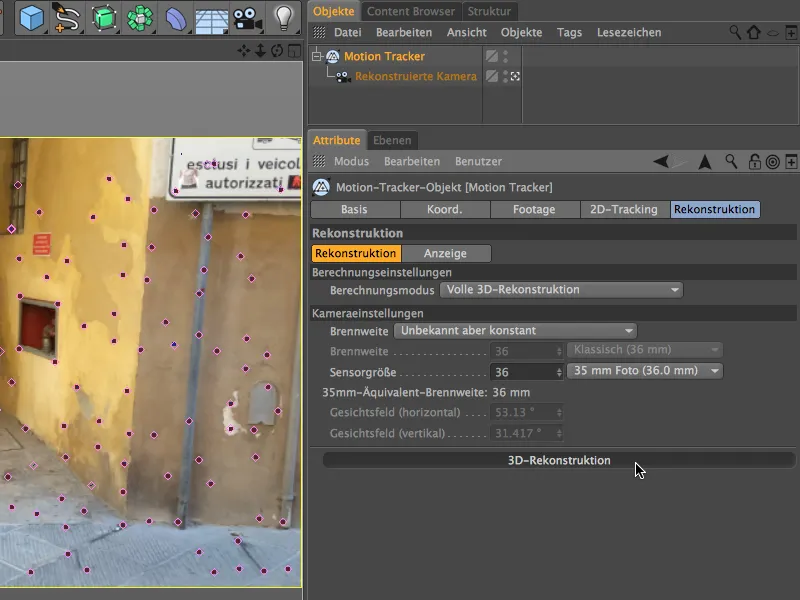800x600 pixels.
Task: Open new Attribute Manager window icon
Action: [791, 162]
